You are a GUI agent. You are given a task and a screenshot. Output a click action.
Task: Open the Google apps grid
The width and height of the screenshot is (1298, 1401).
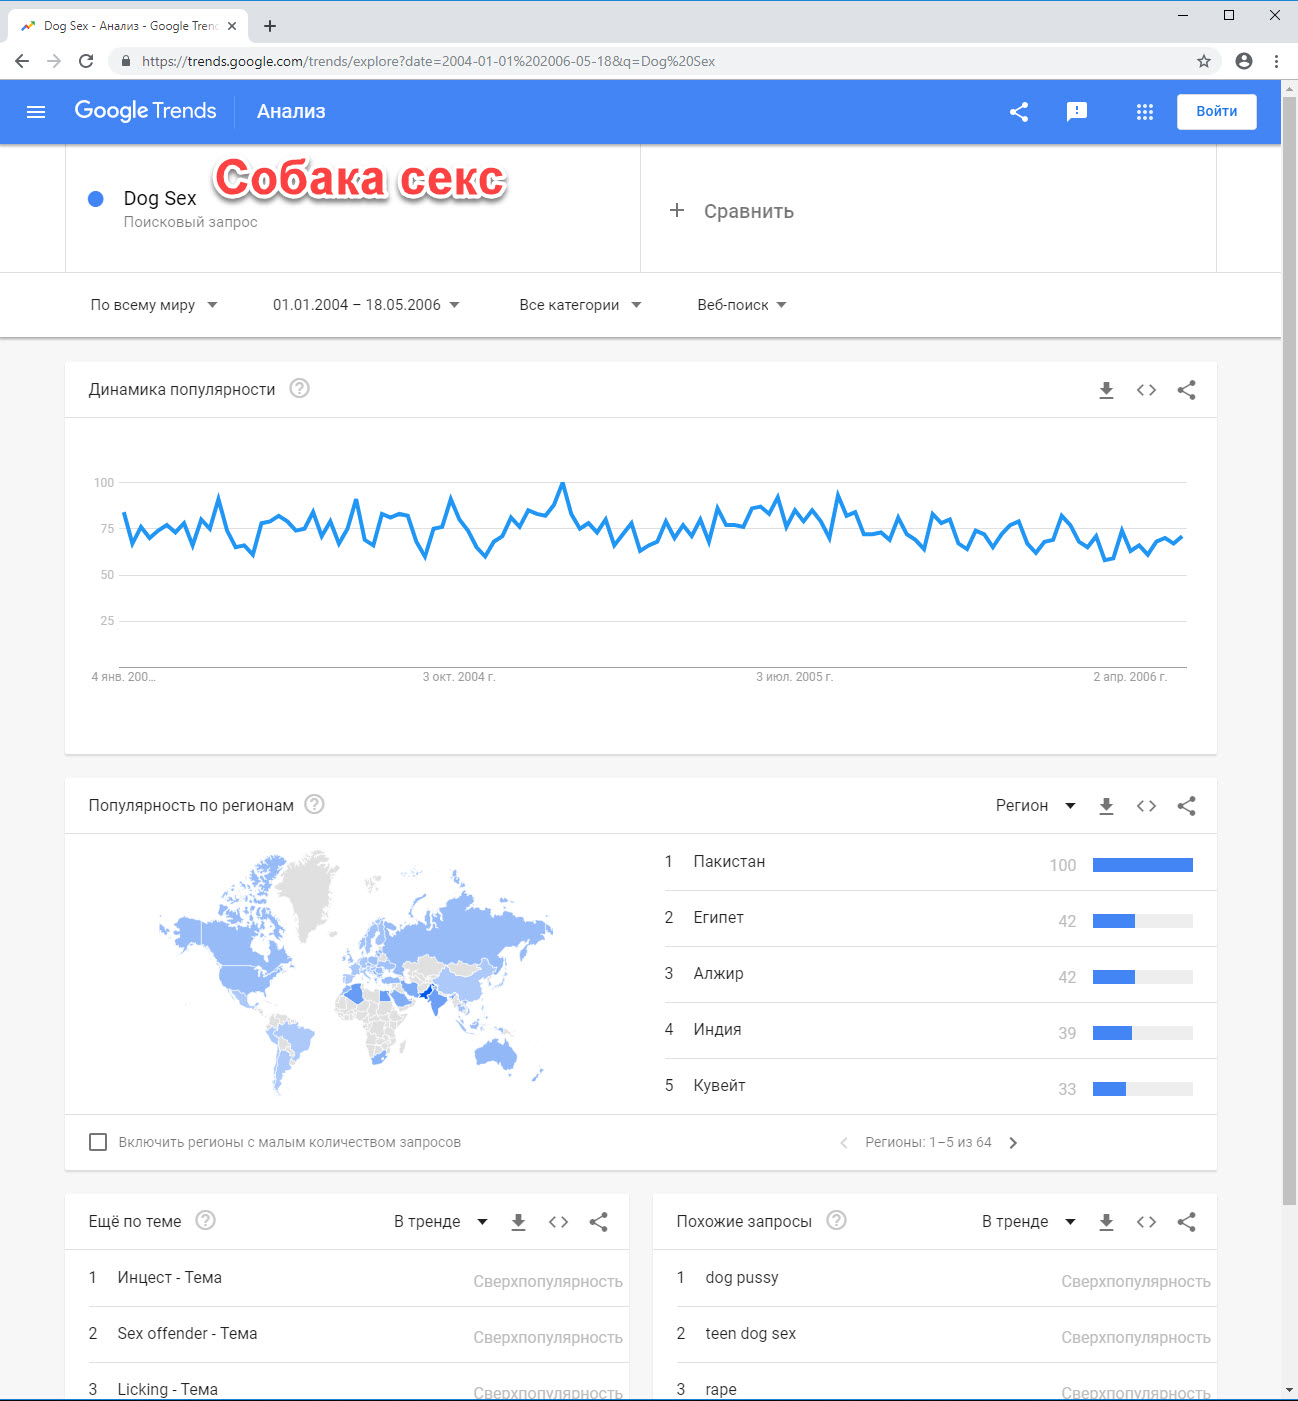tap(1145, 112)
